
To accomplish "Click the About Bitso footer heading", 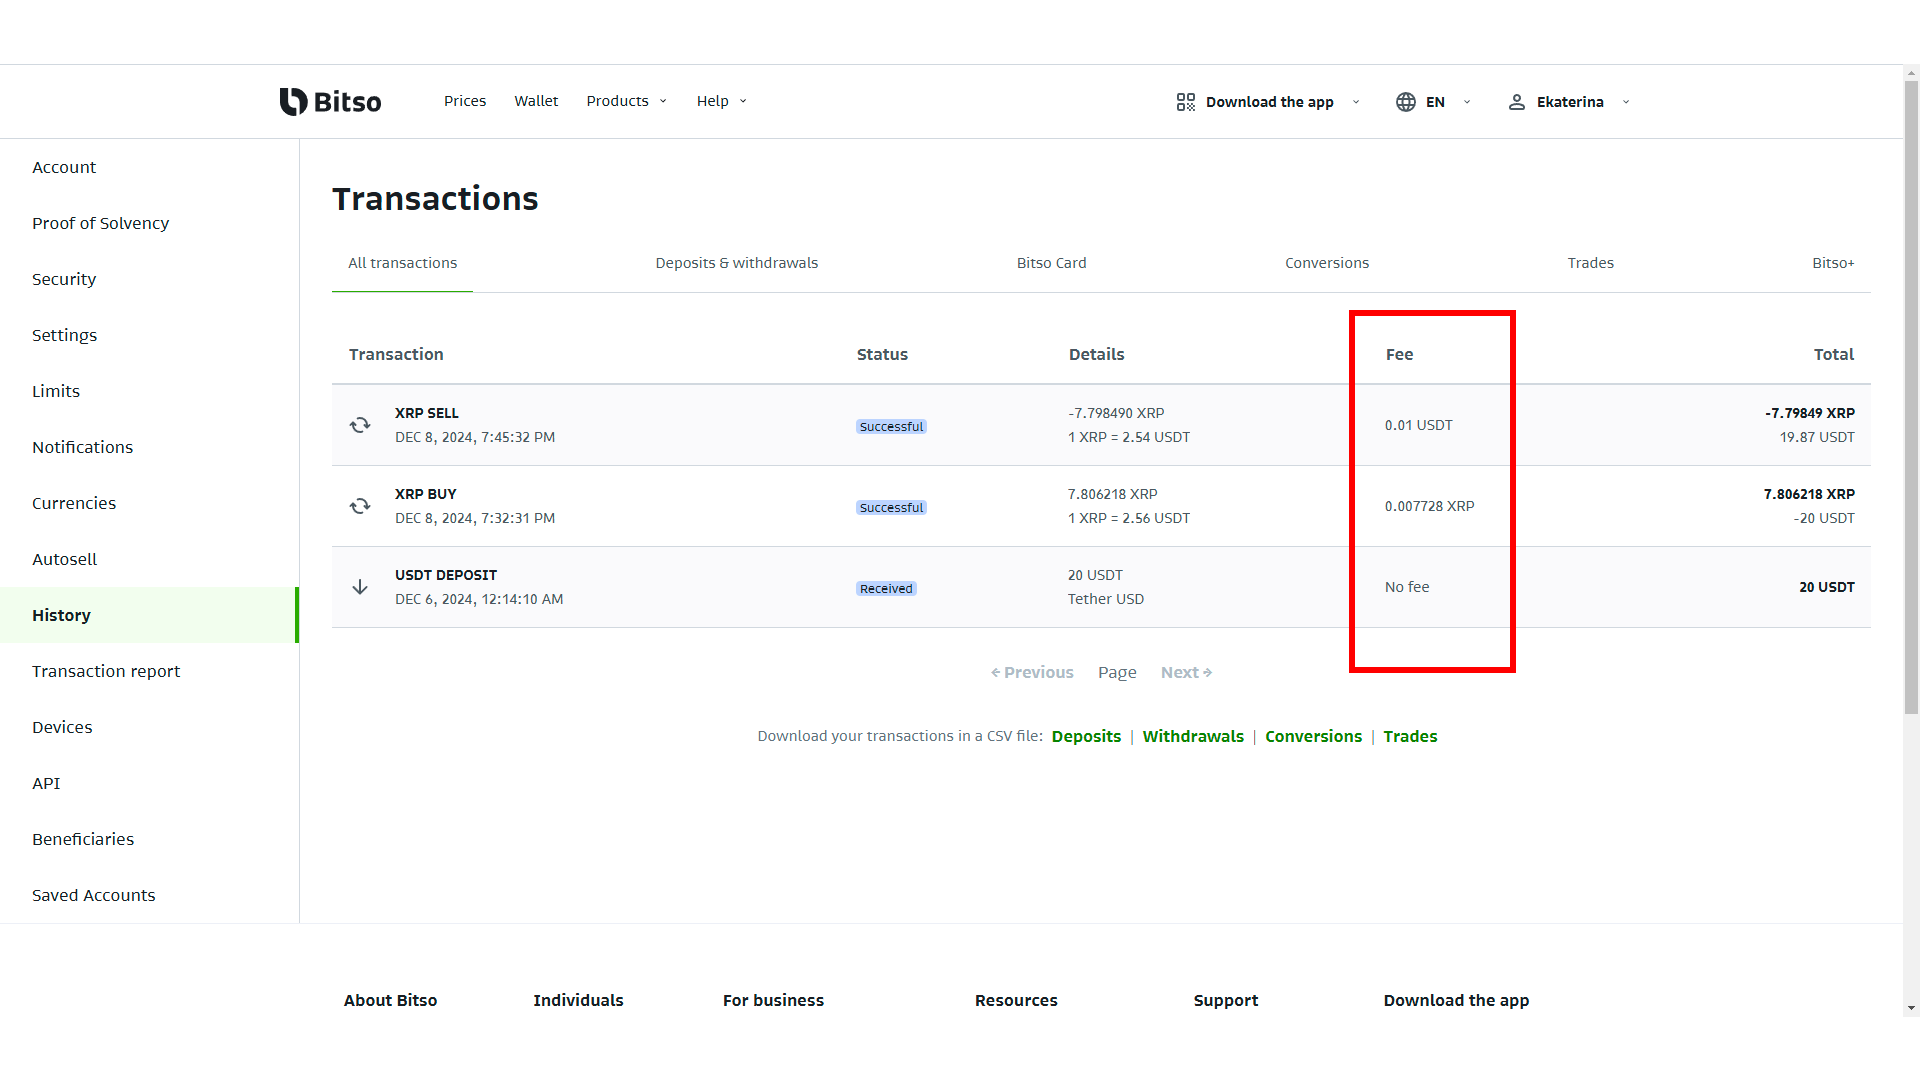I will coord(390,1000).
